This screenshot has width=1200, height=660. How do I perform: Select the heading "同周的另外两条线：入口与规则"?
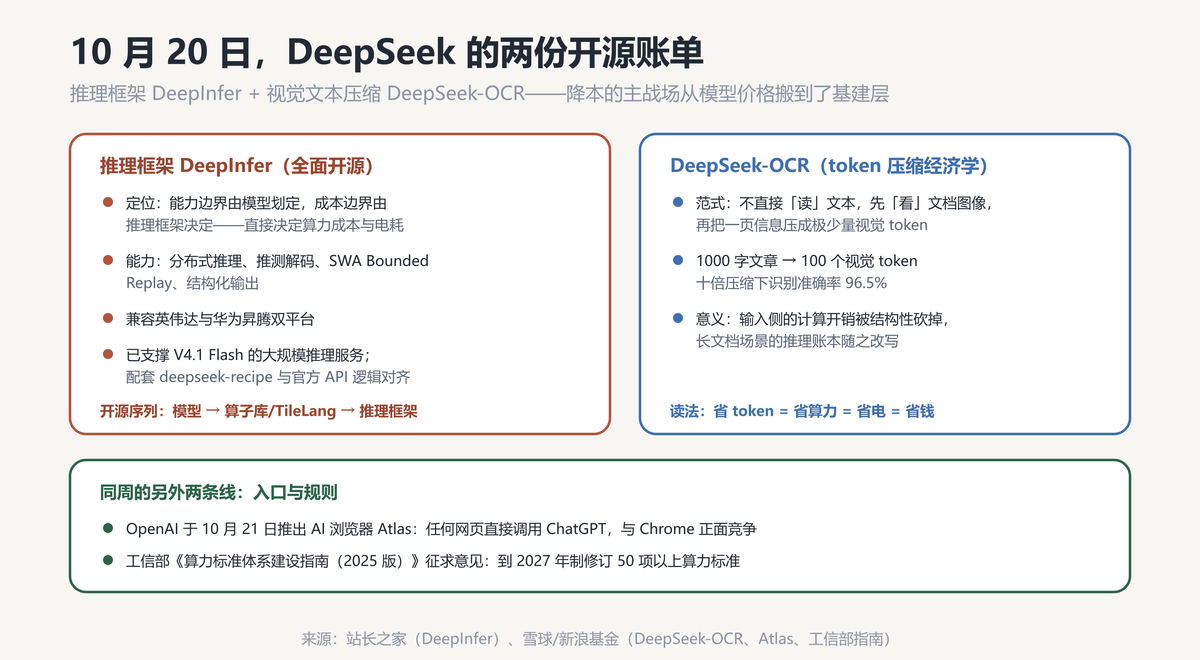(219, 492)
